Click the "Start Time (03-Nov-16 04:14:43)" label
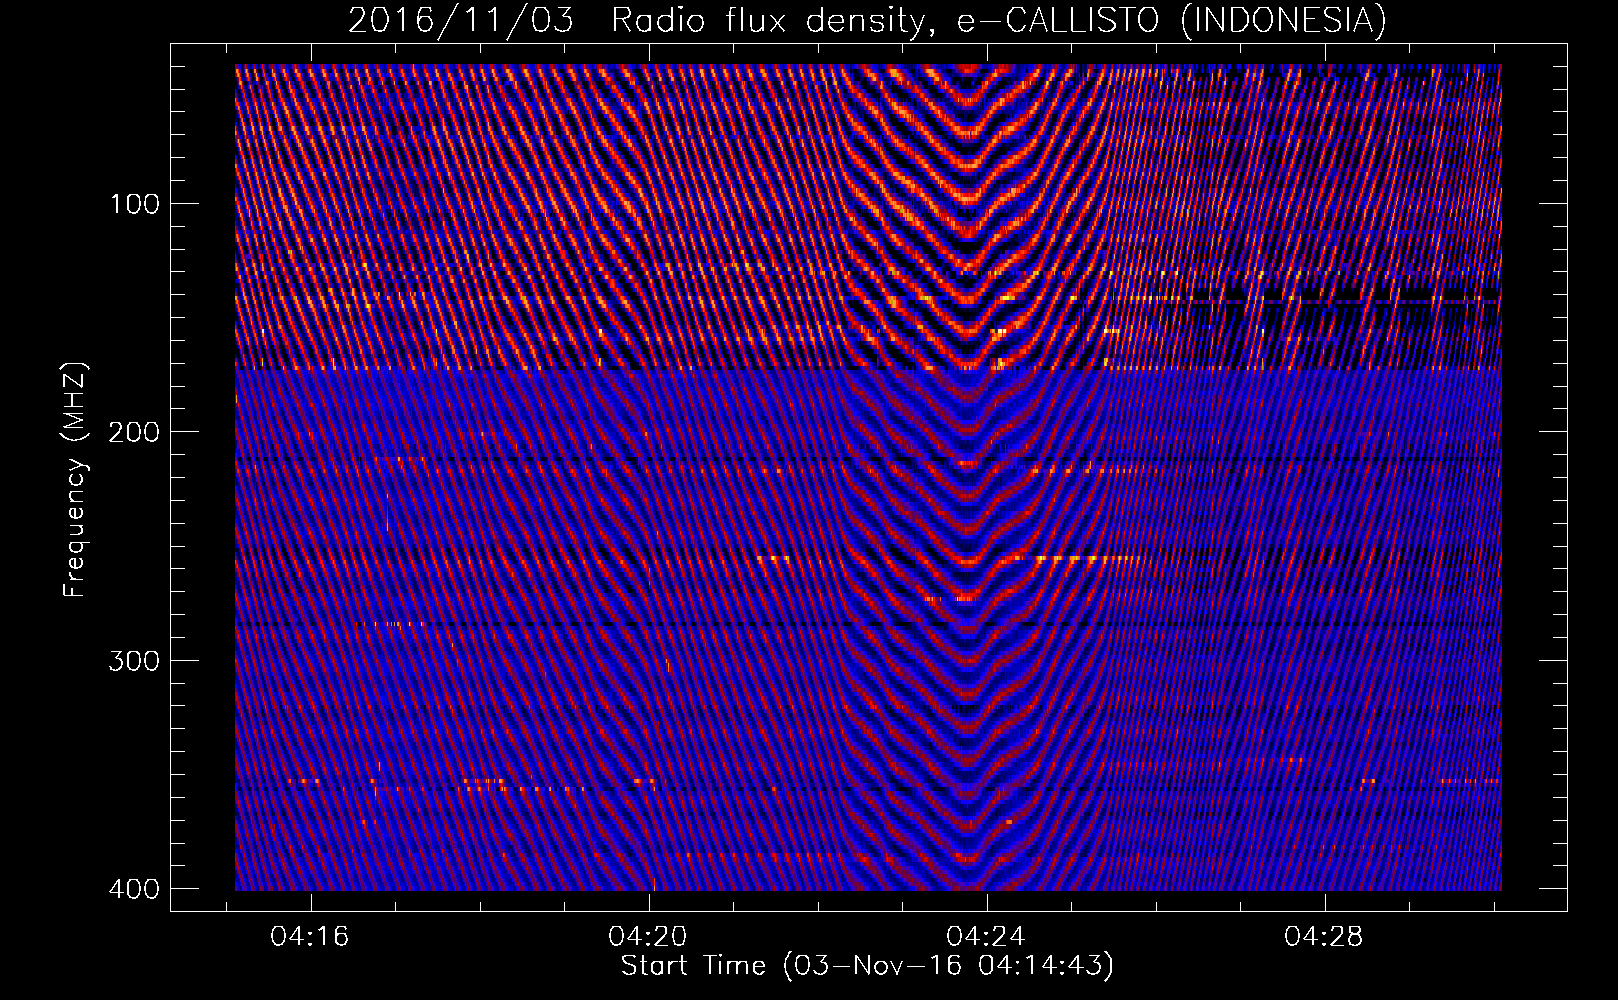 point(867,967)
